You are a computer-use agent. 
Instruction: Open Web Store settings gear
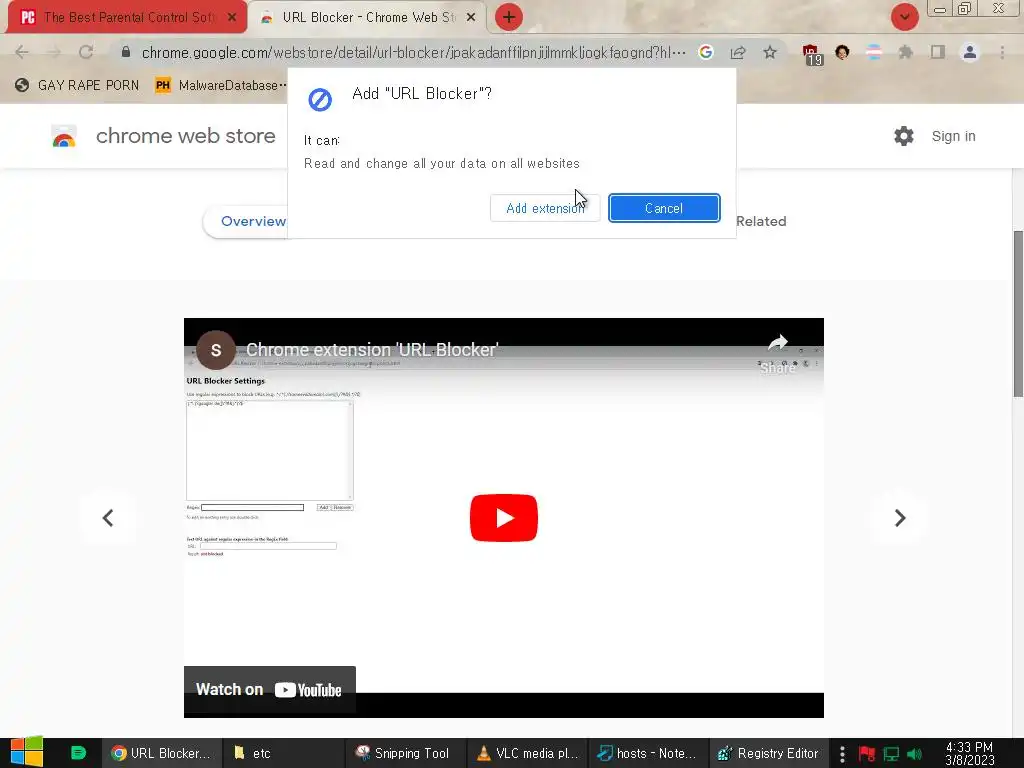coord(904,136)
